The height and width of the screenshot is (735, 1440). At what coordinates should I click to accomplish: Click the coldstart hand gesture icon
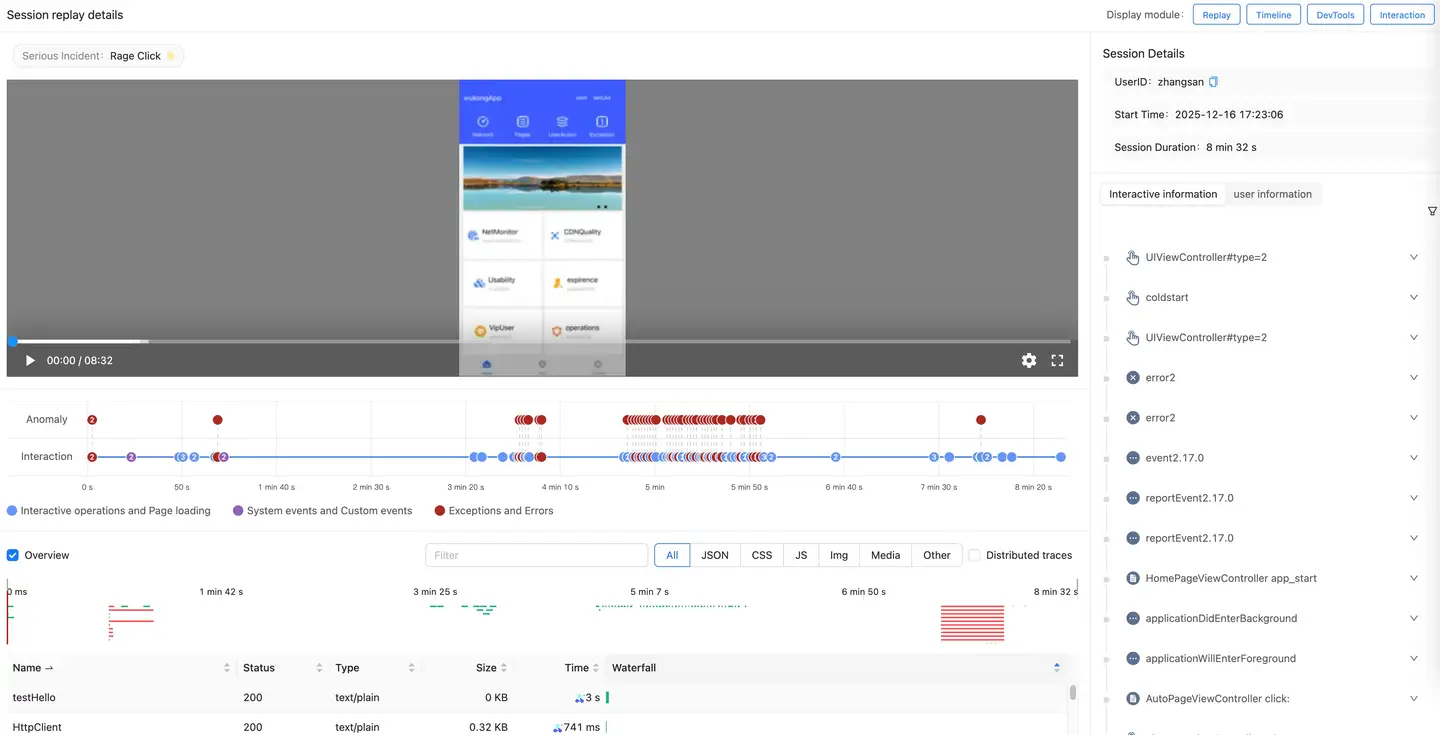coord(1133,298)
